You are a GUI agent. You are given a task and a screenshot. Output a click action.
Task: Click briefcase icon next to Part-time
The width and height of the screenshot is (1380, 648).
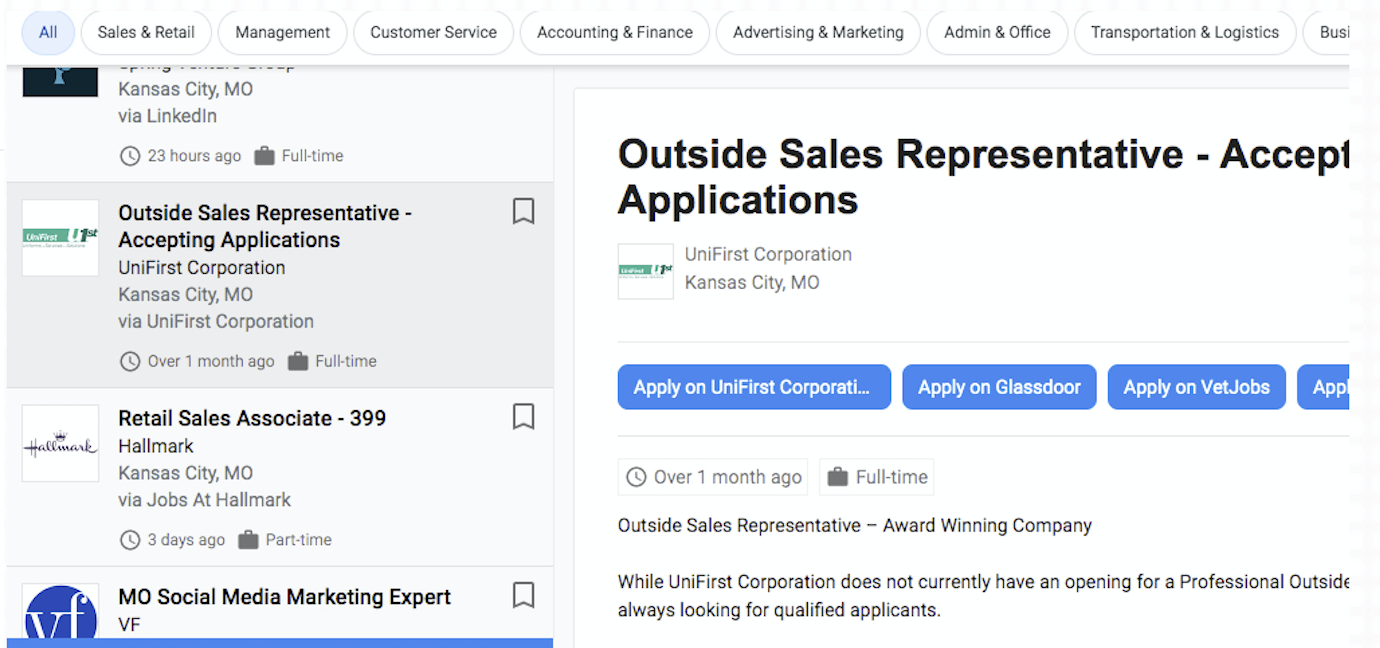248,540
